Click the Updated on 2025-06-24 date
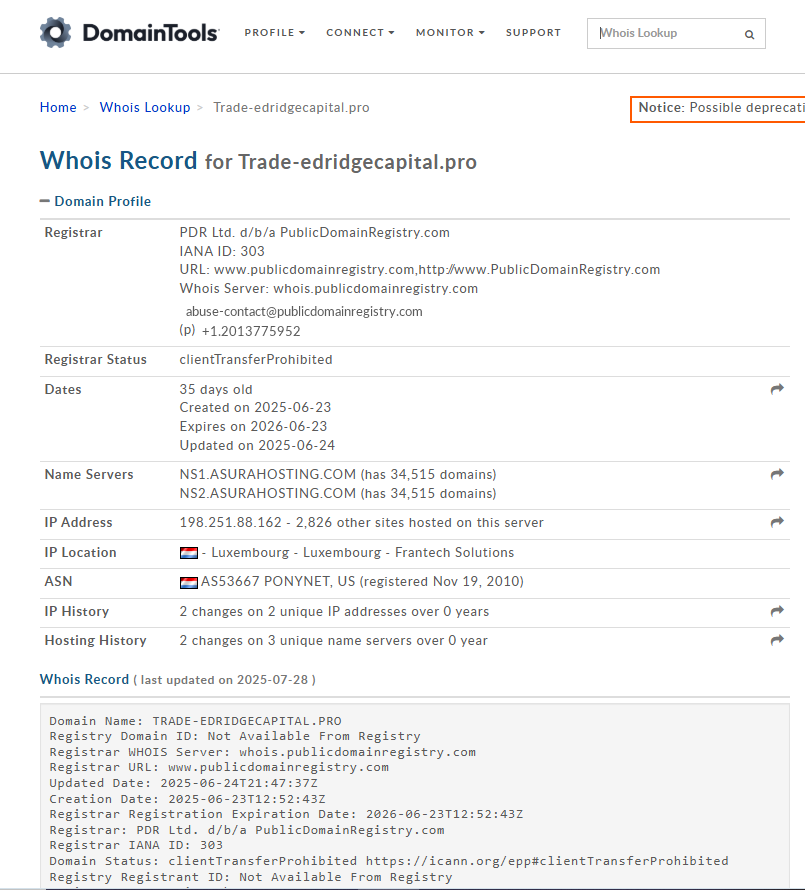 [257, 446]
